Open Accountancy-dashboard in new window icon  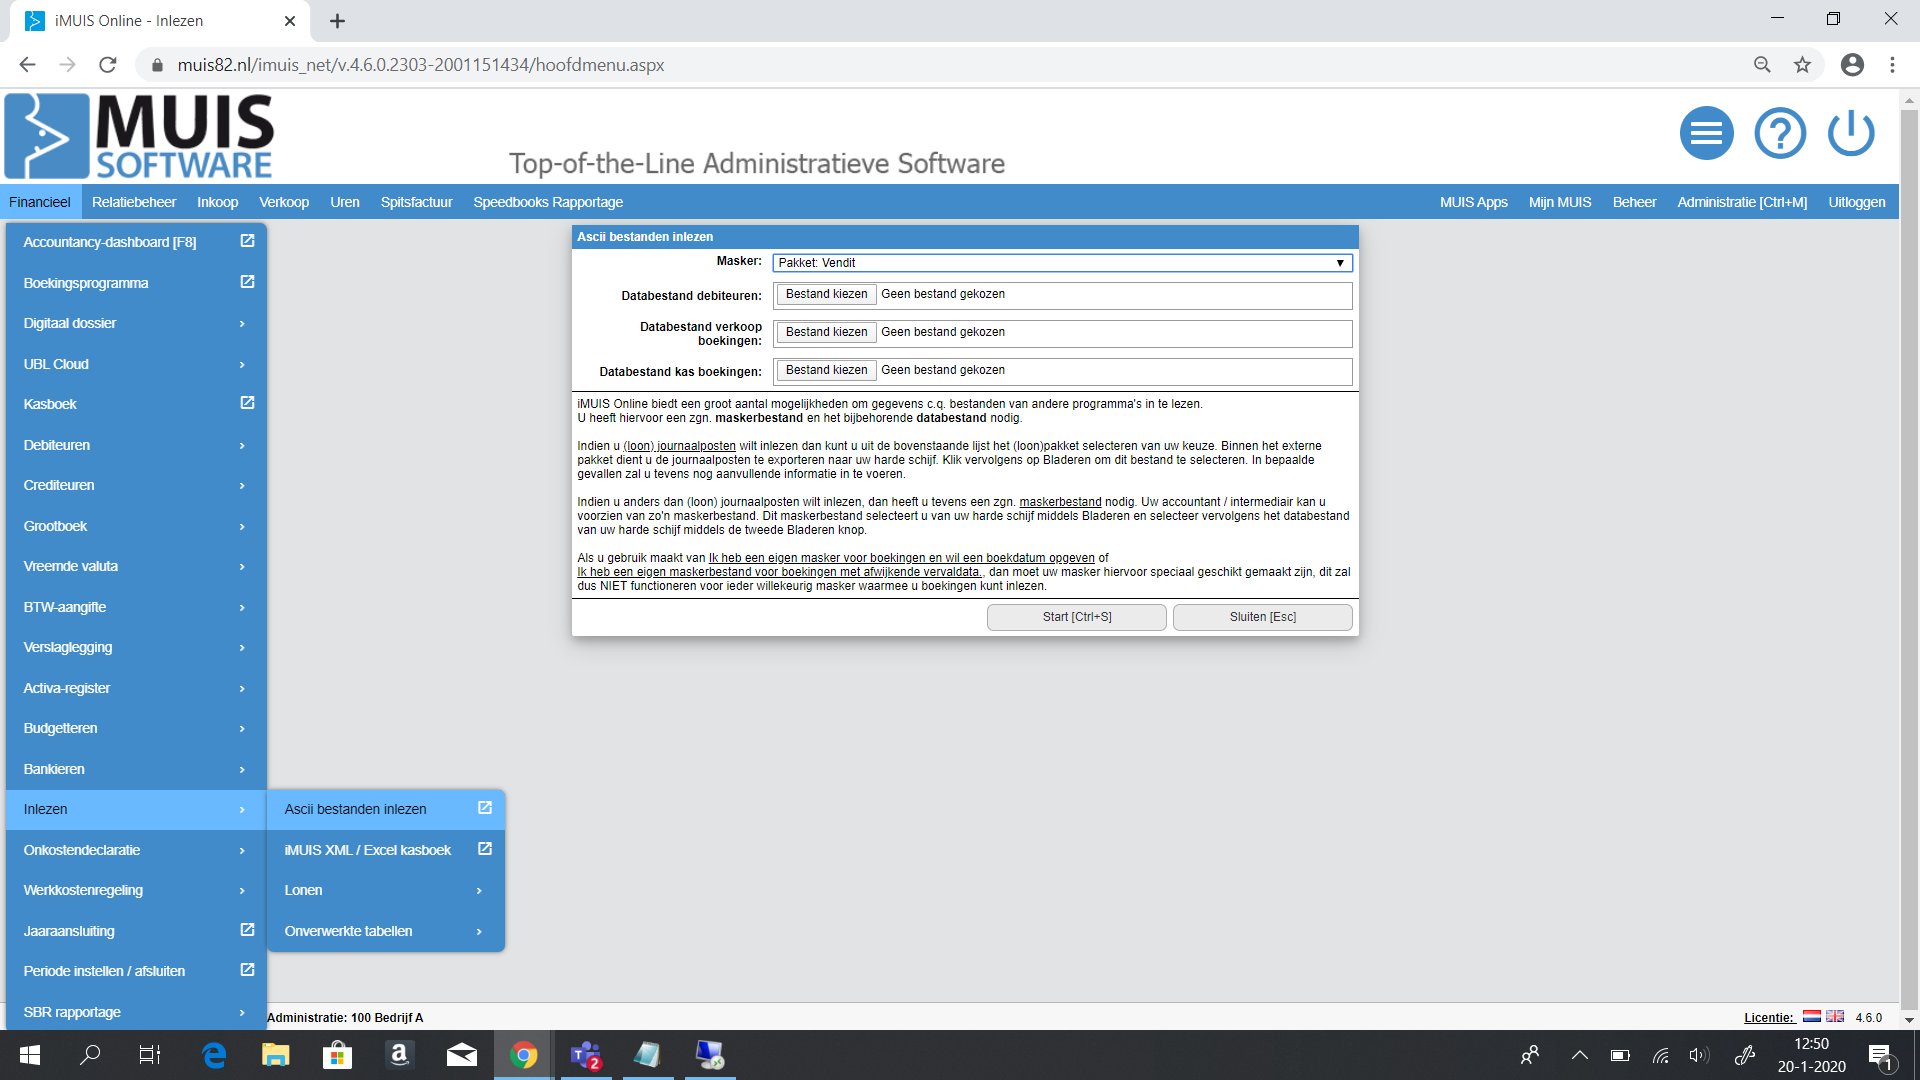pyautogui.click(x=247, y=241)
